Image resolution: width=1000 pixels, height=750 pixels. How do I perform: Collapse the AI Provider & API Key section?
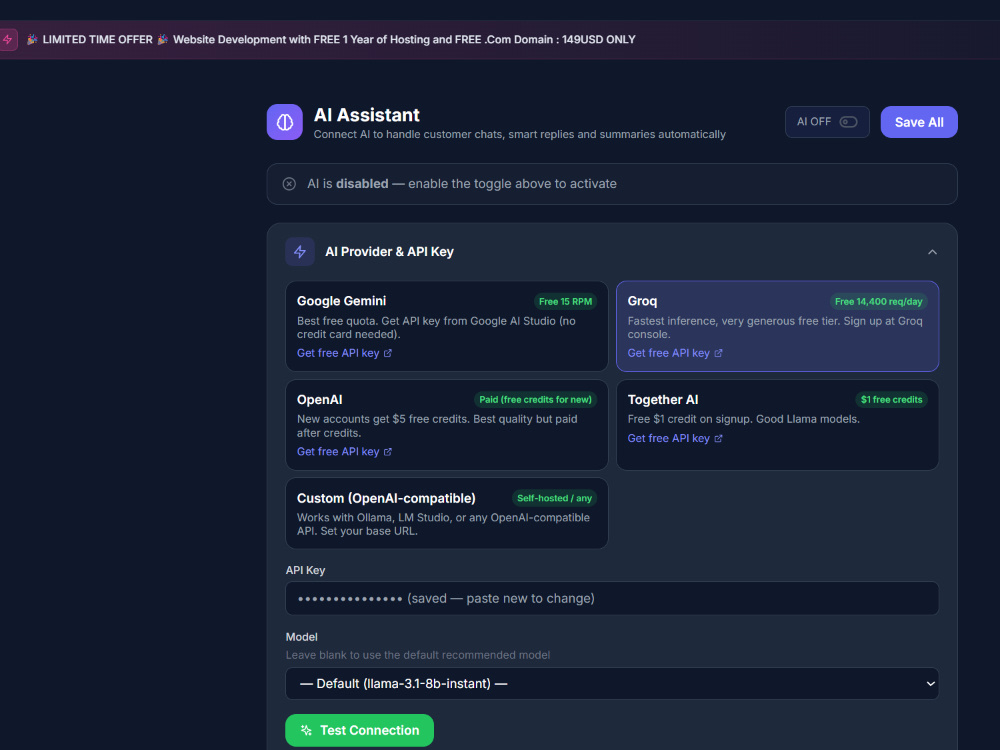click(x=932, y=252)
